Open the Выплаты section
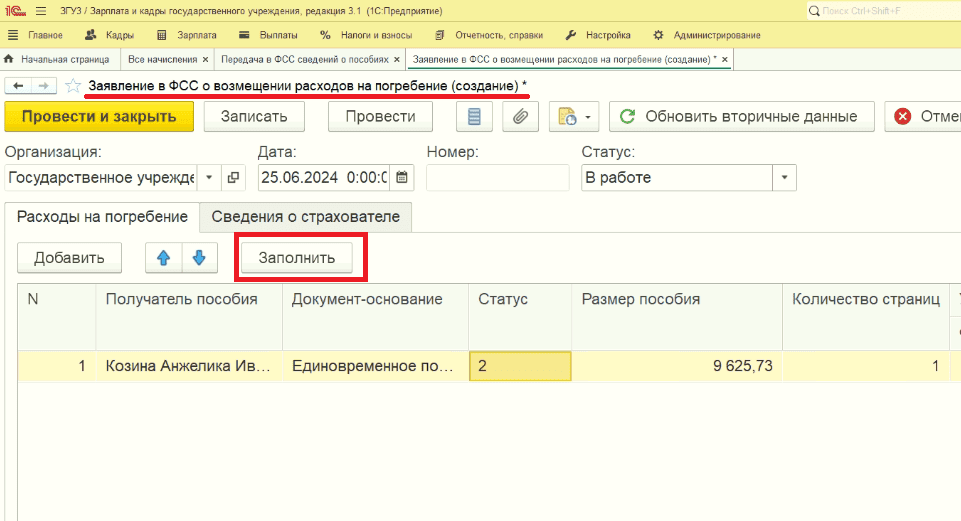The height and width of the screenshot is (521, 961). tap(268, 35)
